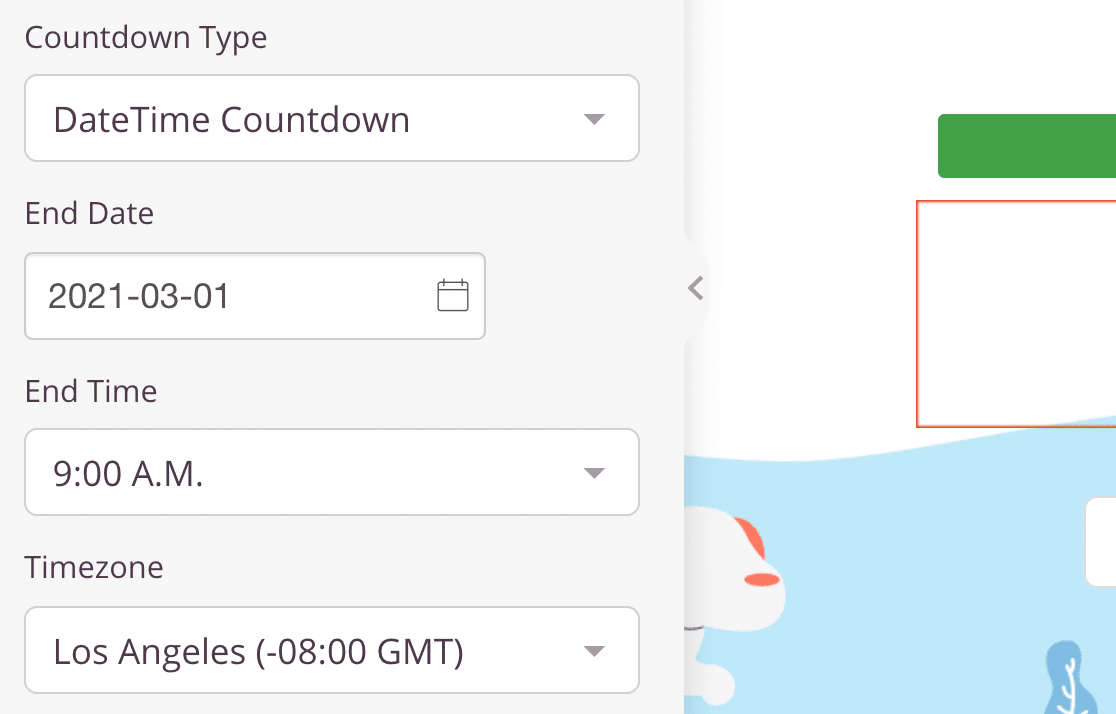Collapse the settings sidebar with the left chevron
1116x714 pixels.
tap(696, 288)
